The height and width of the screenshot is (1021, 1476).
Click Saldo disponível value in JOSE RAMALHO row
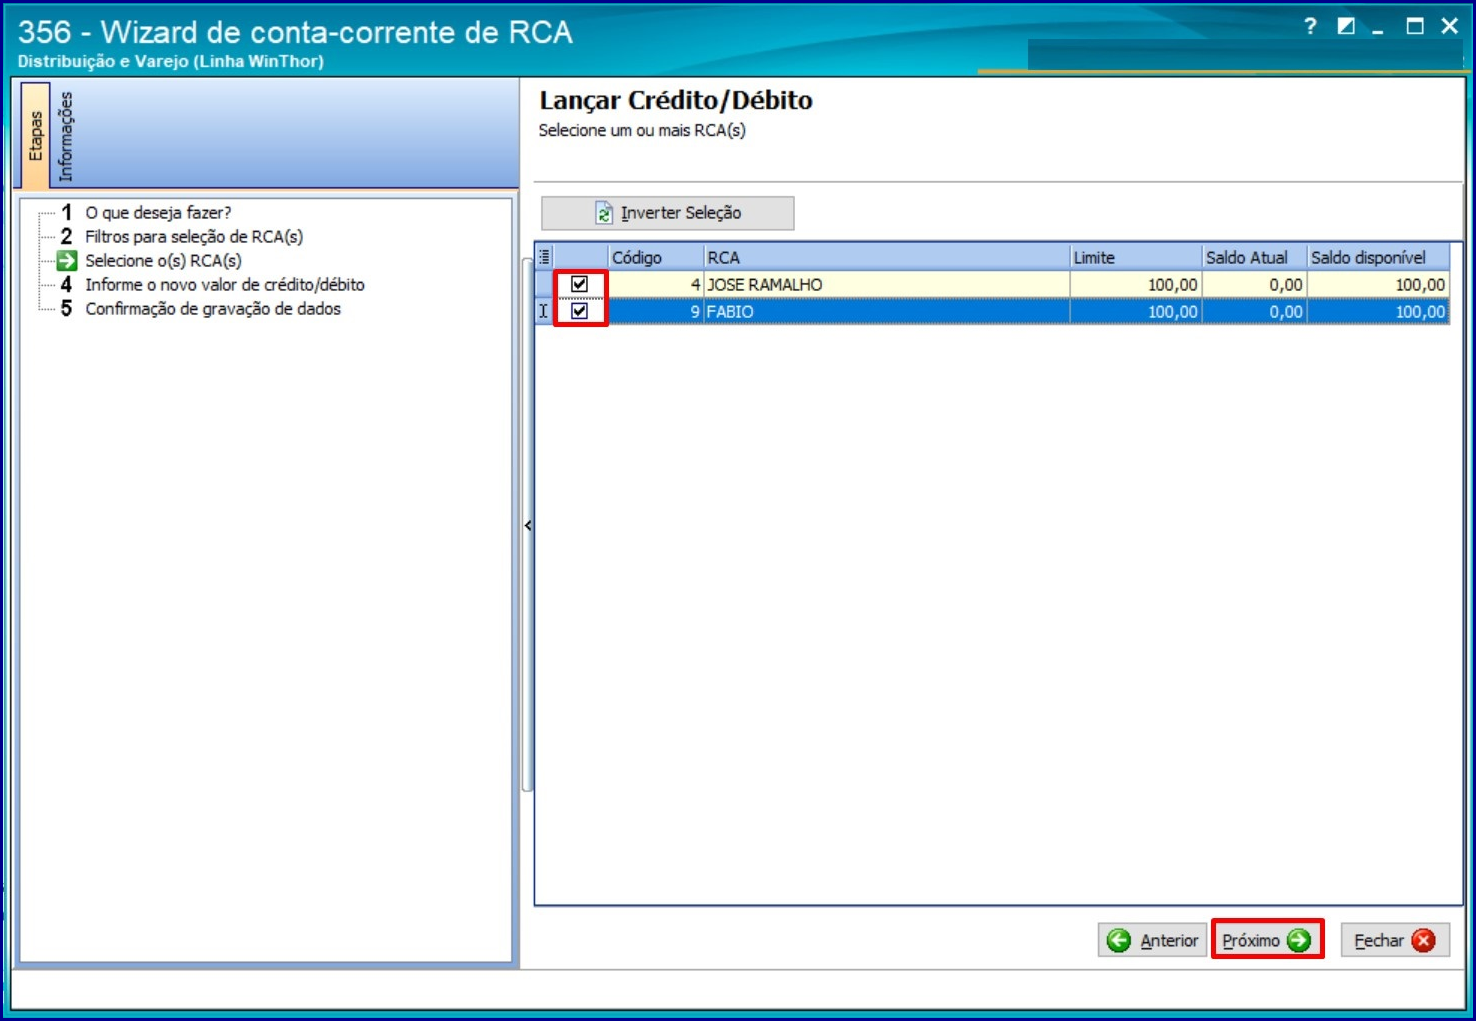(1379, 285)
